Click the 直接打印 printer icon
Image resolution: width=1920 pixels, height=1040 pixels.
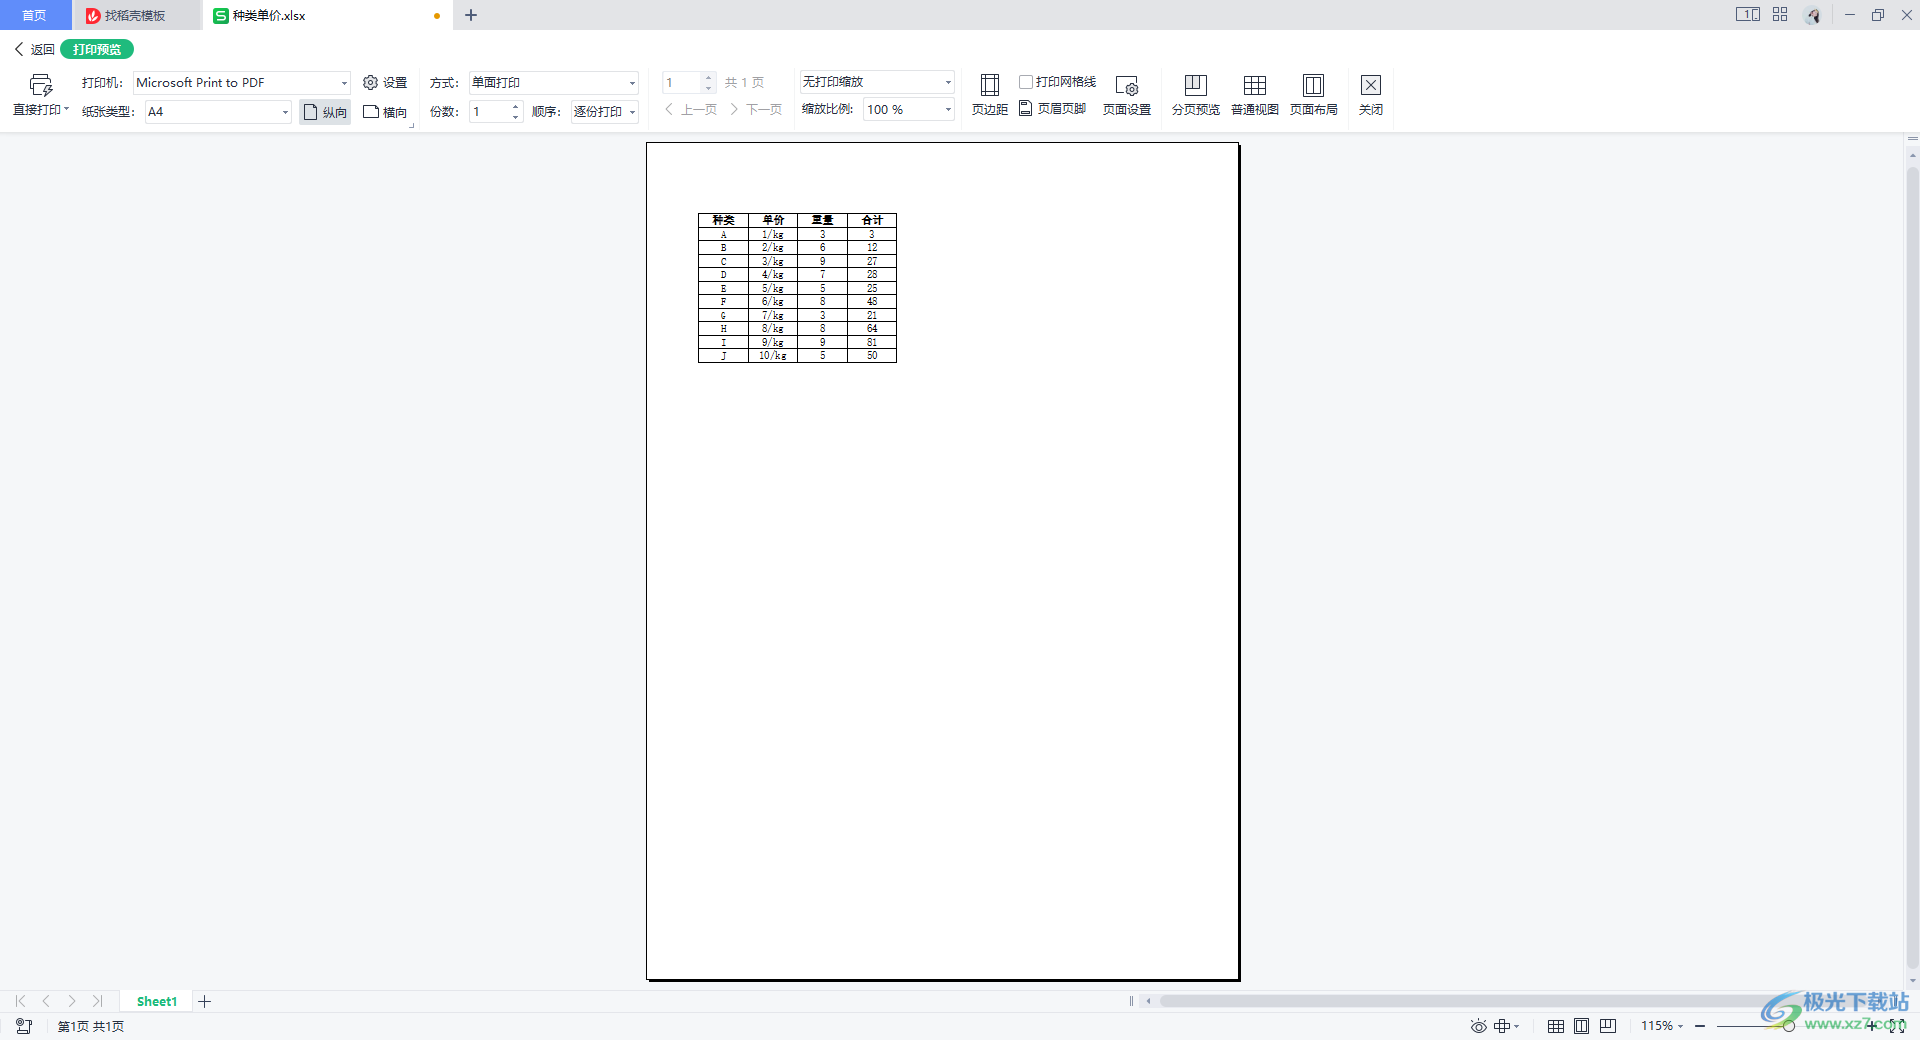[40, 85]
